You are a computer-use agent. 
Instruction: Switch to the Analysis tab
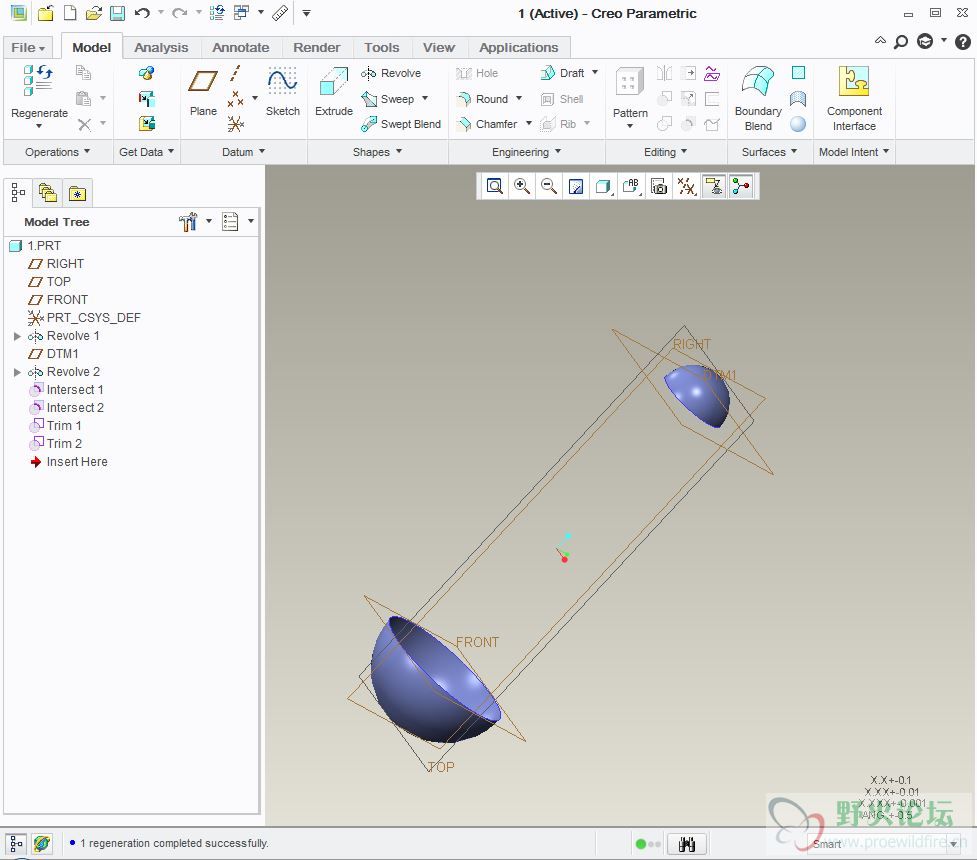coord(161,48)
